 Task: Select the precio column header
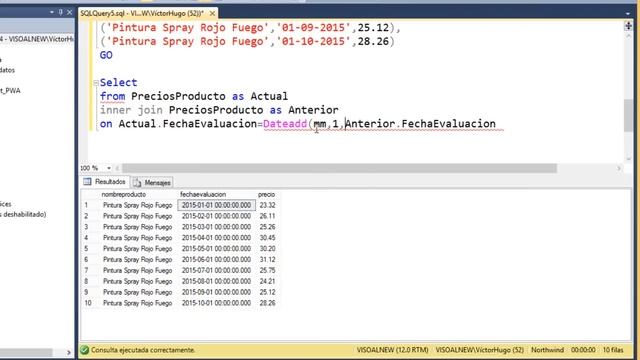267,194
